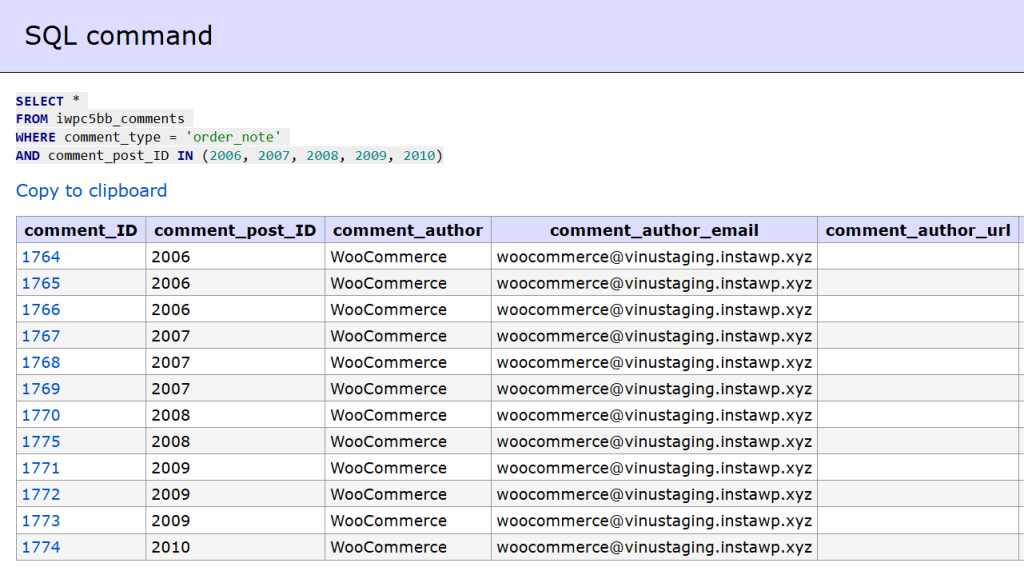This screenshot has height=571, width=1024.
Task: Open comment ID 1771 link
Action: (41, 468)
